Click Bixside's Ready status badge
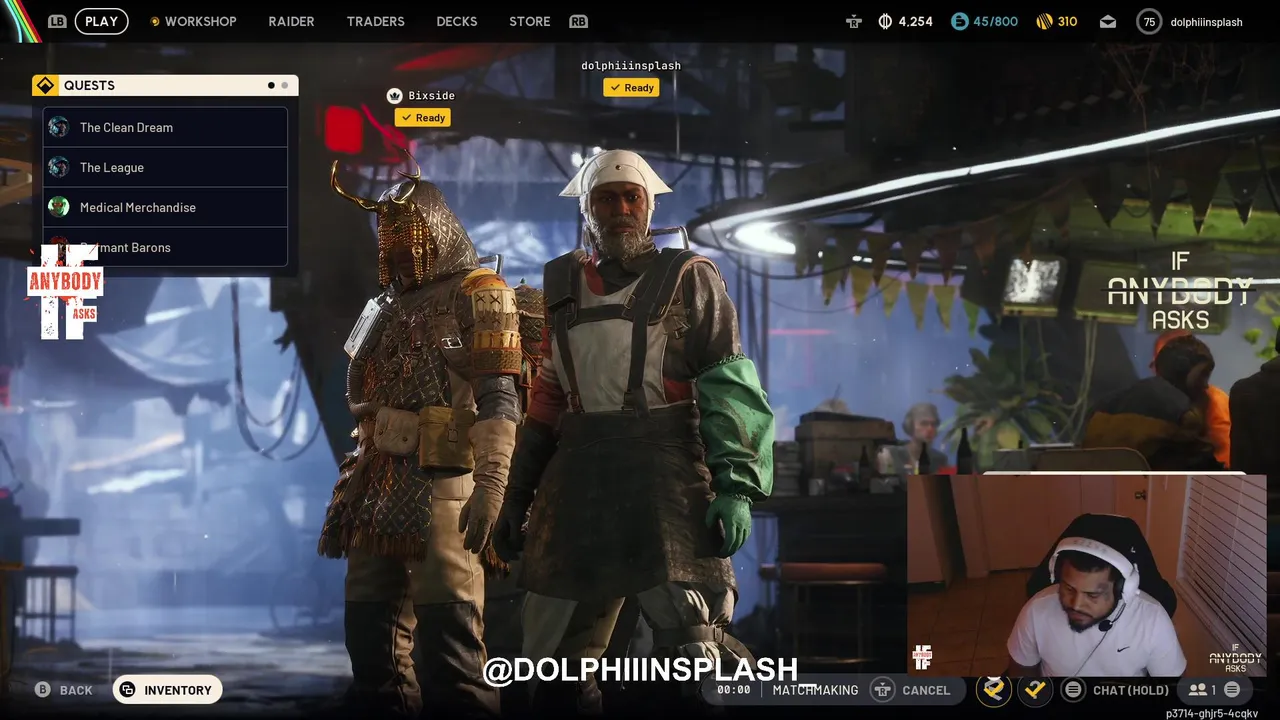The height and width of the screenshot is (720, 1280). coord(423,117)
